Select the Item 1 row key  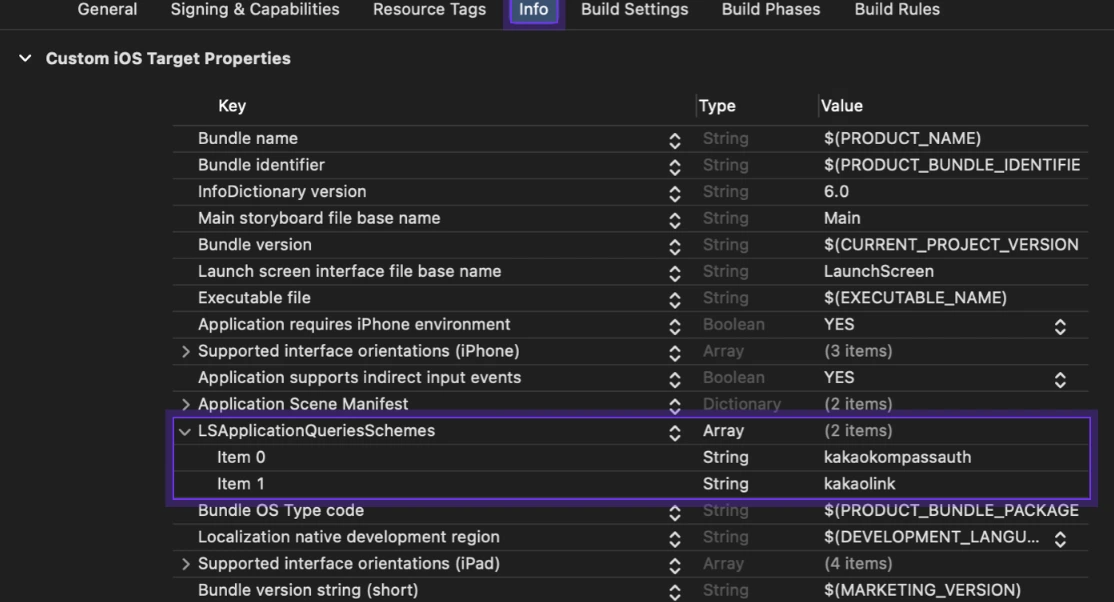click(240, 484)
